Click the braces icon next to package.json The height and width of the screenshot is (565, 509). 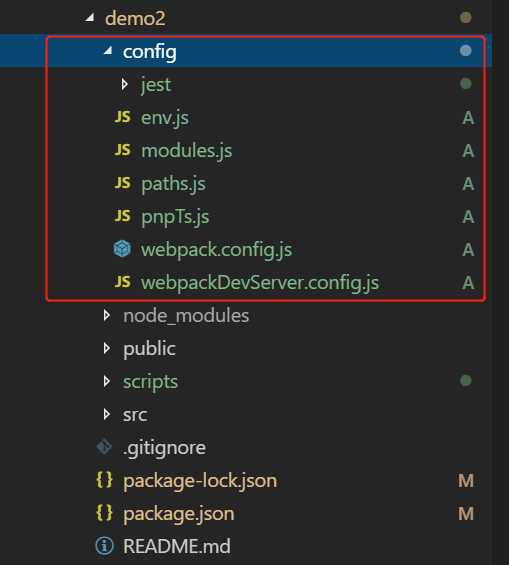click(104, 513)
